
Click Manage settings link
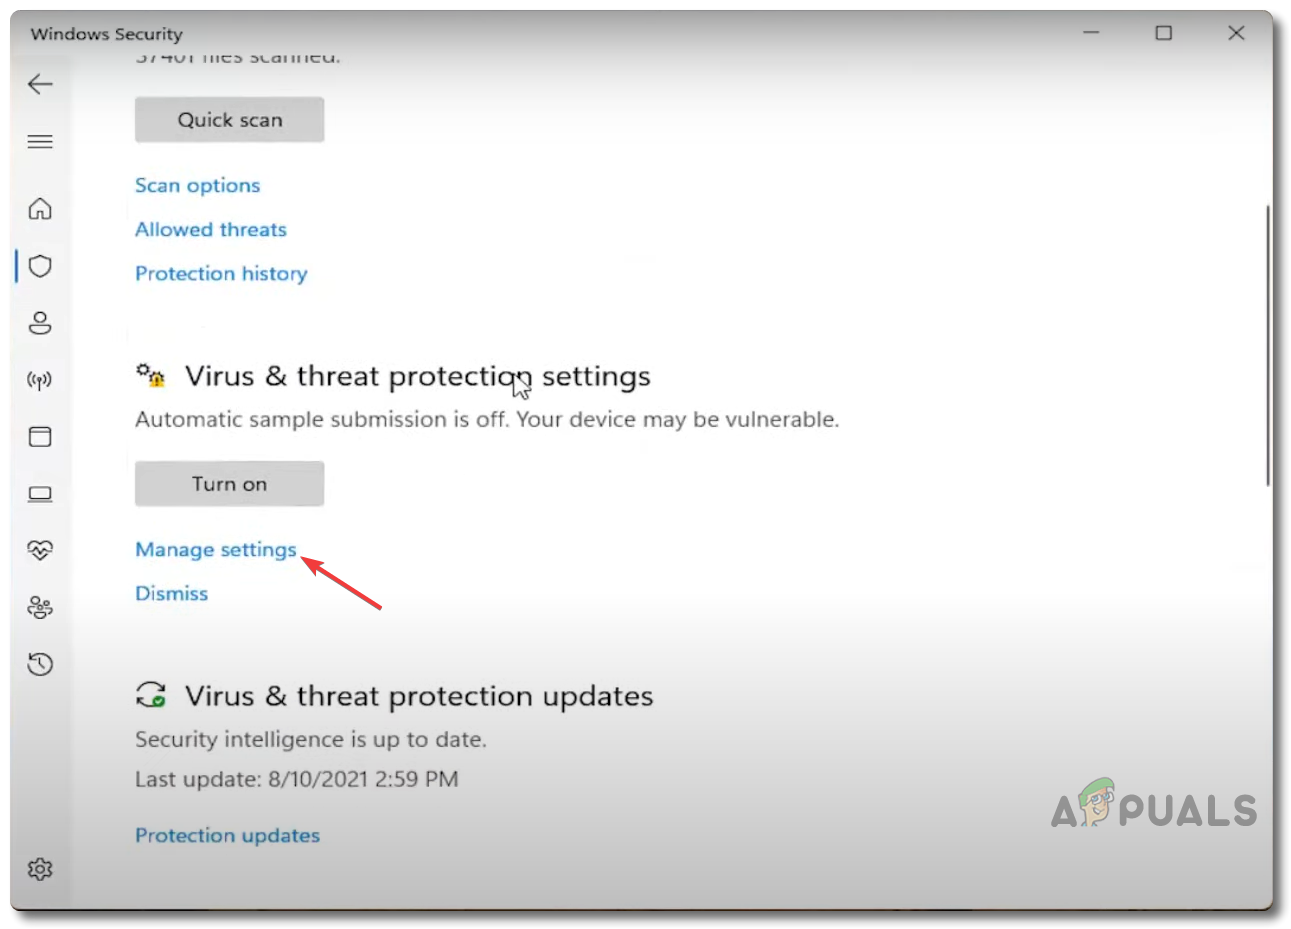(216, 550)
